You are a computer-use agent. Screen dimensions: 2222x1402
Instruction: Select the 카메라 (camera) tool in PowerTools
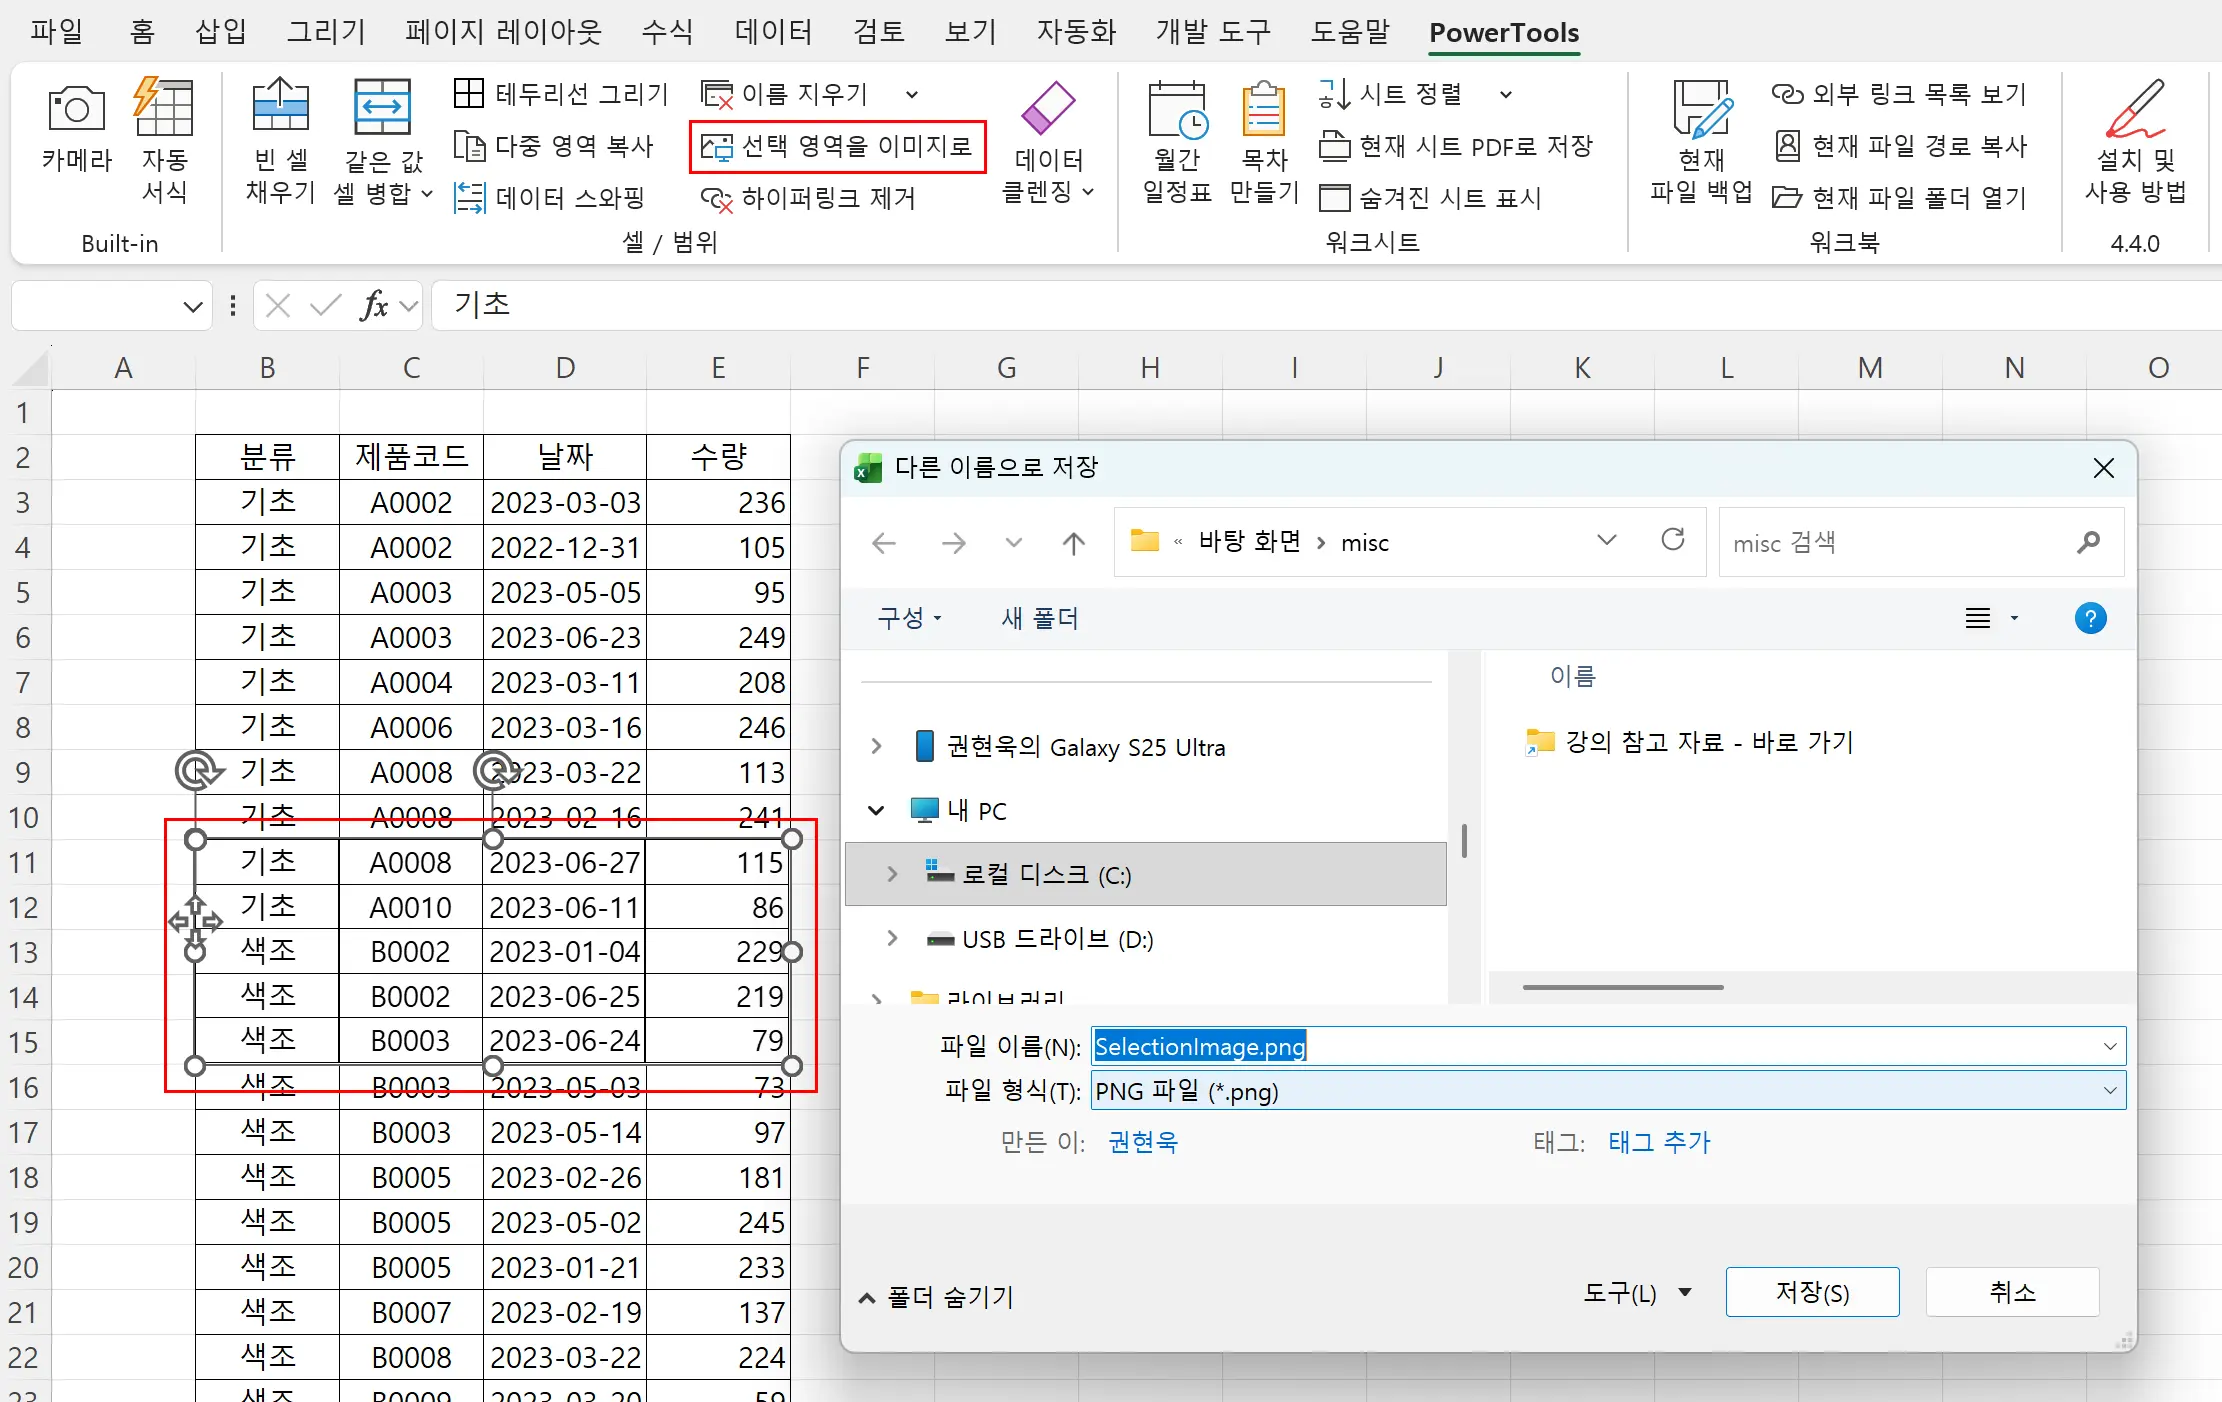click(75, 135)
